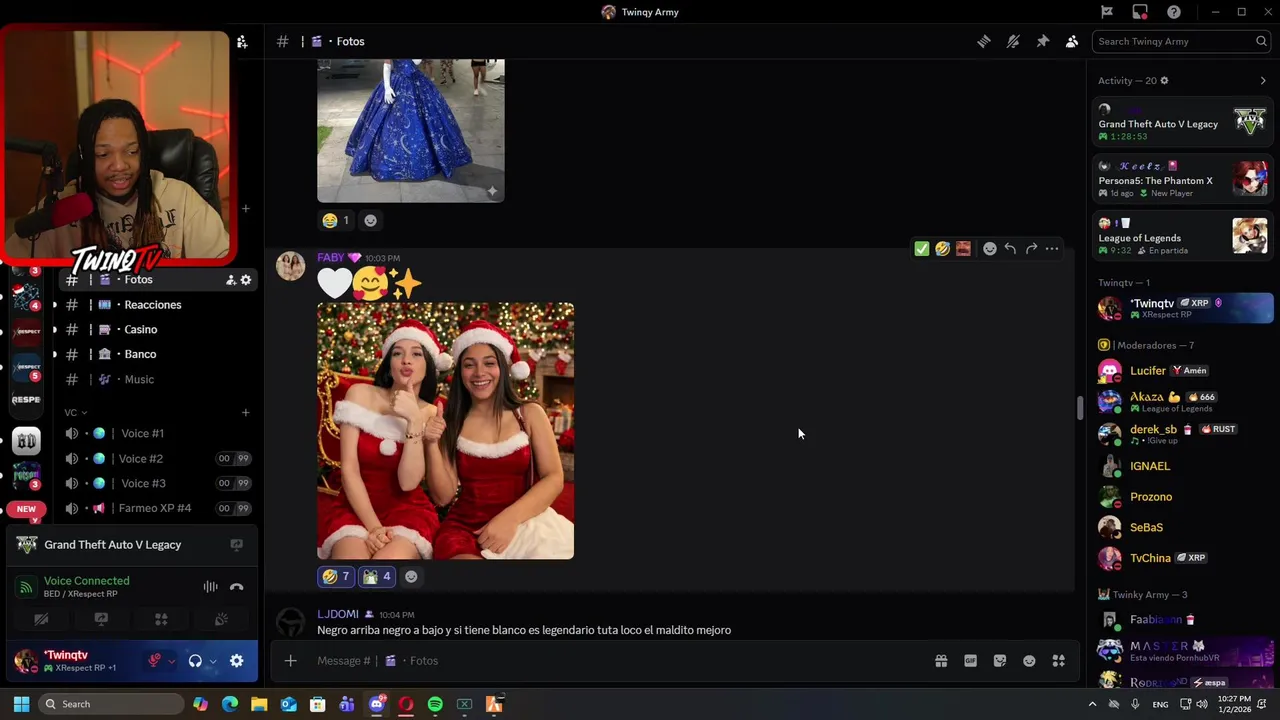Join Voice #3 channel

[156, 483]
